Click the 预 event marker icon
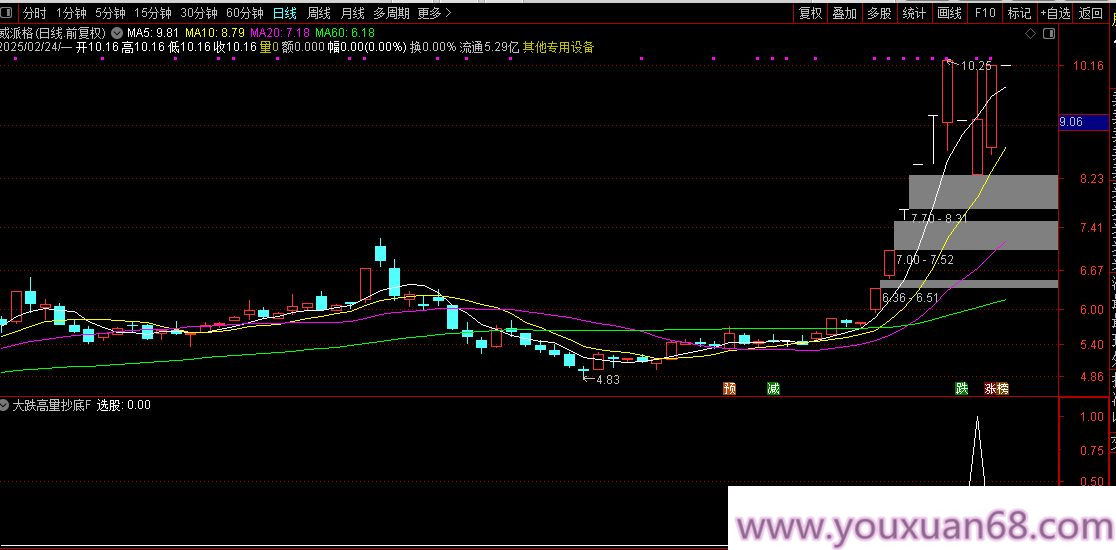The width and height of the screenshot is (1116, 550). pos(730,388)
